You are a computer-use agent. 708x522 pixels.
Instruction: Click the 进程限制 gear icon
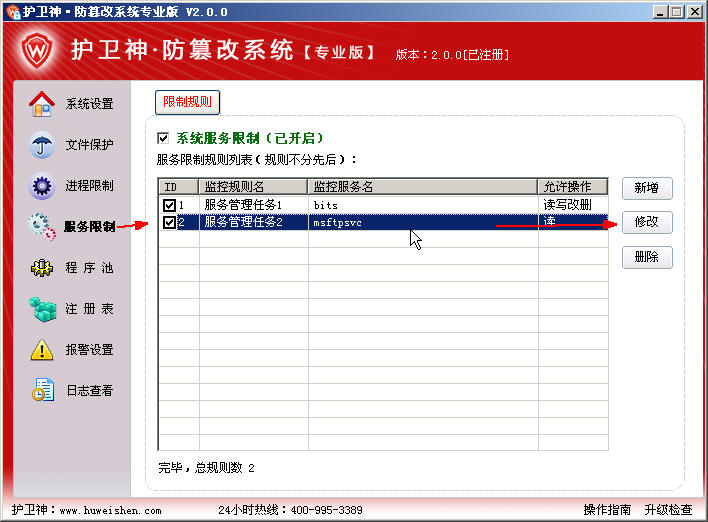coord(42,186)
